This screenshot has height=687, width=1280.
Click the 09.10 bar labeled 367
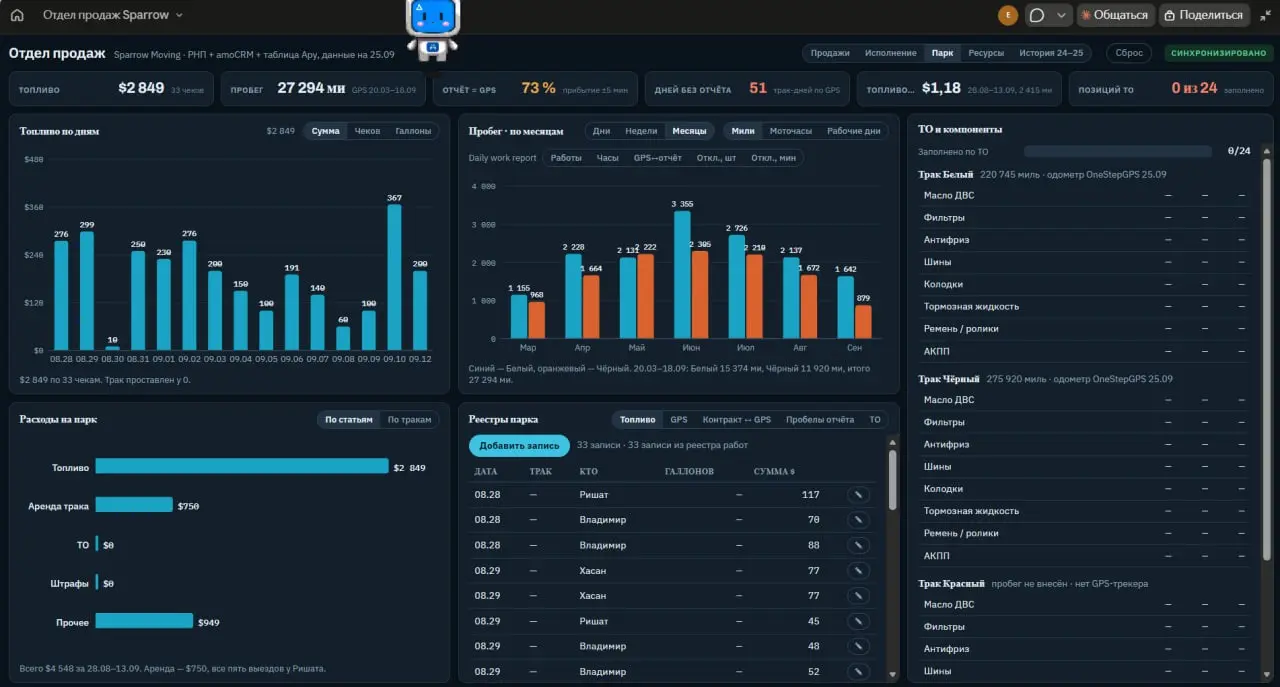click(394, 278)
